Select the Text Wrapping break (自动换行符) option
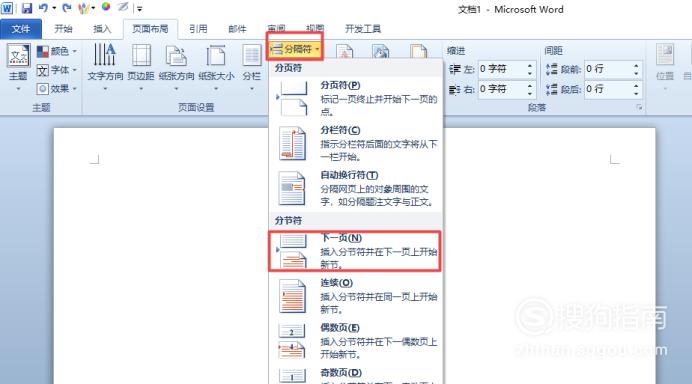The height and width of the screenshot is (384, 692). 356,188
